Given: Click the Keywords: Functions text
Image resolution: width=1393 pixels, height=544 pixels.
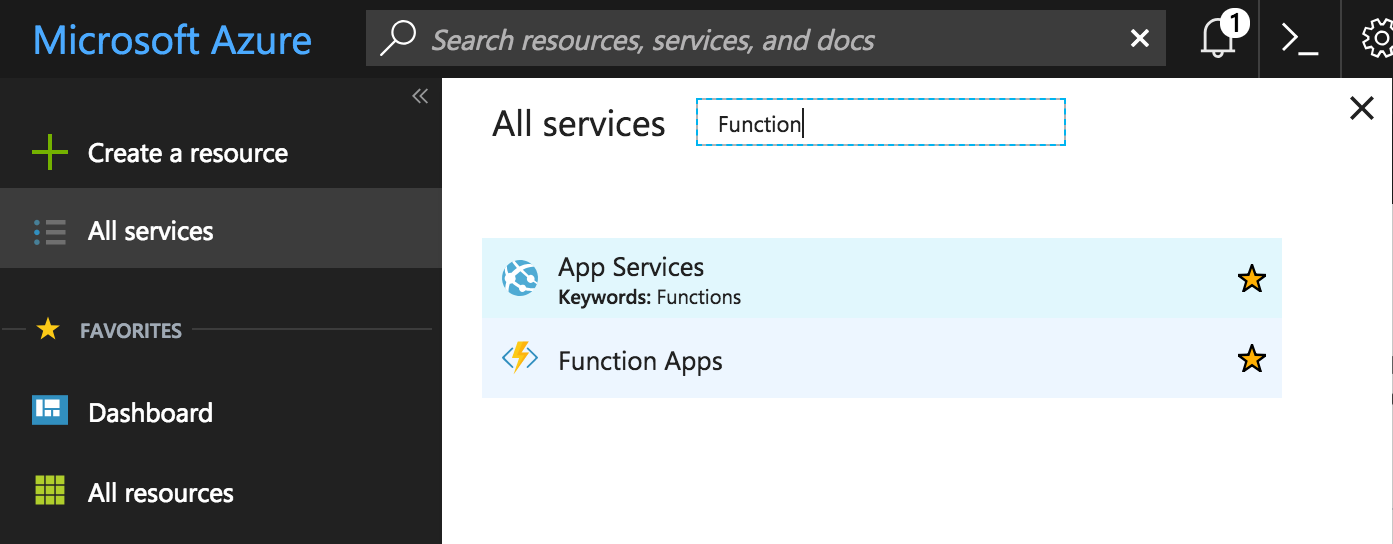Looking at the screenshot, I should (650, 297).
